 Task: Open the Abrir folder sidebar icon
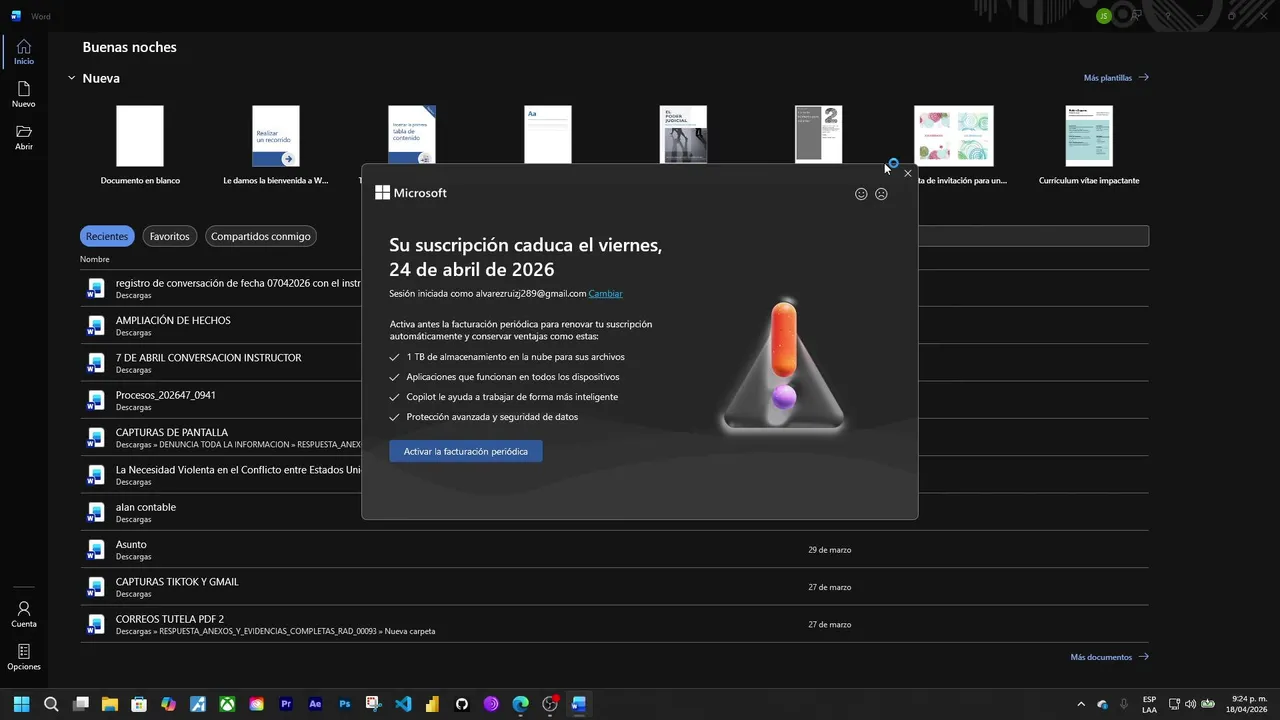pos(24,138)
